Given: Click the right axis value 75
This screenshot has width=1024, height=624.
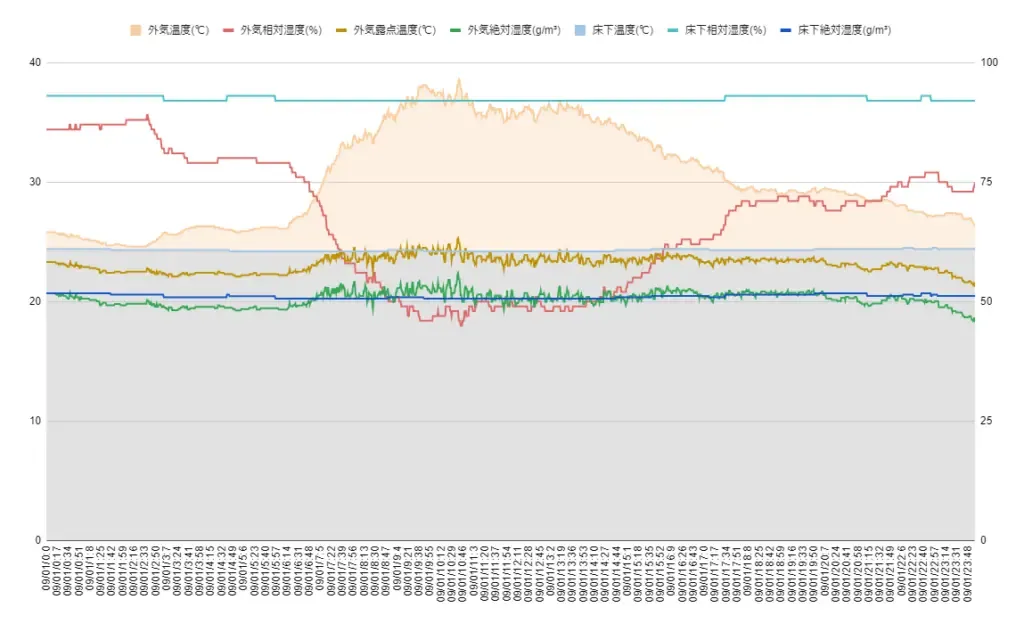Looking at the screenshot, I should 986,182.
